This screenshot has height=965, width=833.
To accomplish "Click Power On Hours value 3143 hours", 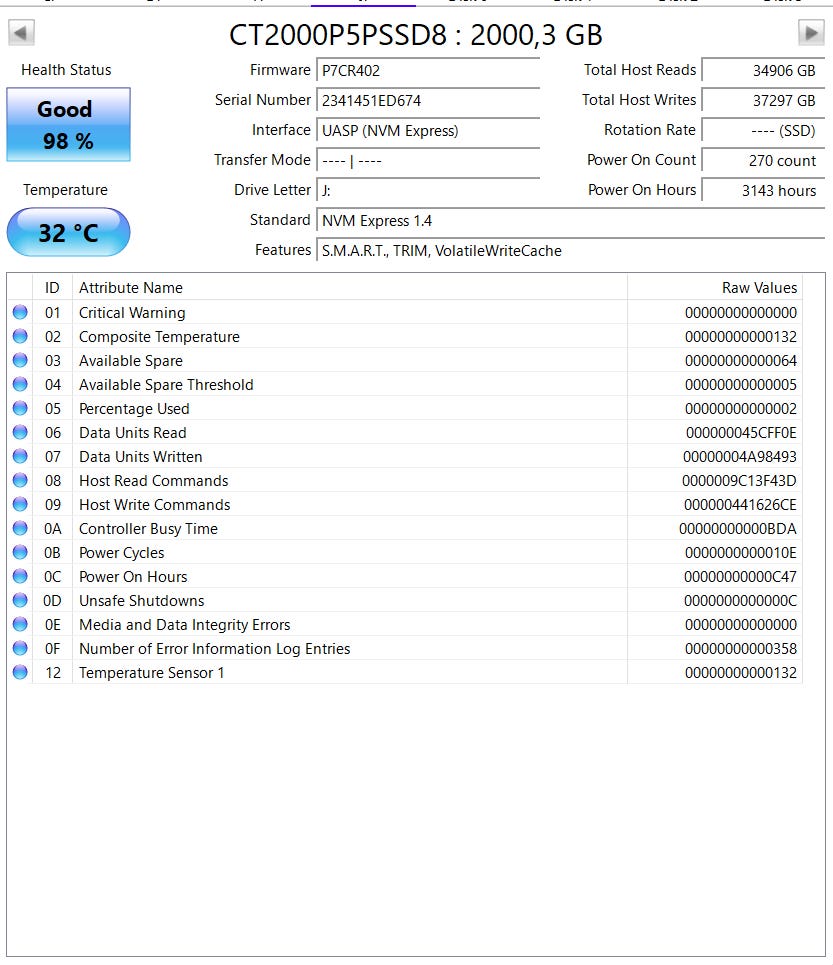I will point(763,191).
